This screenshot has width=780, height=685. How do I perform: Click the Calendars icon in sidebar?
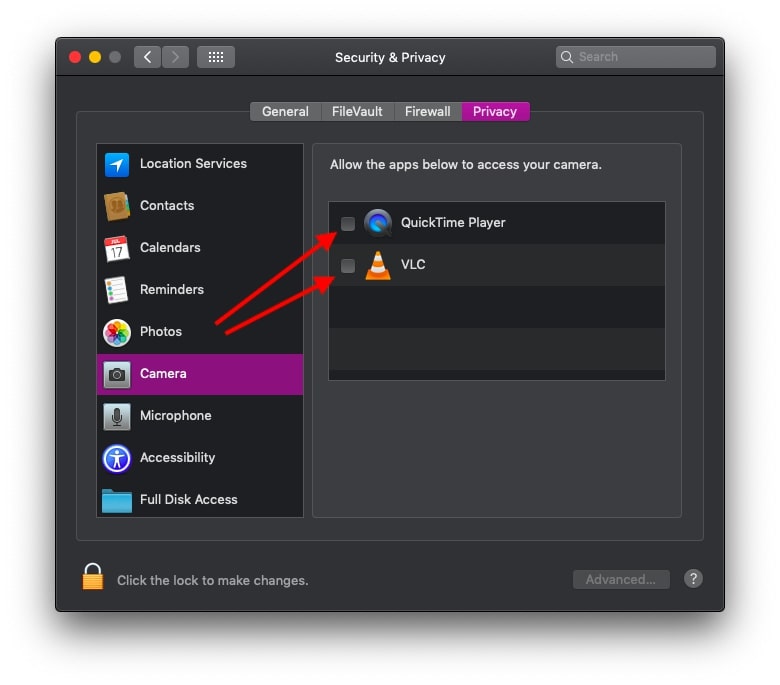[x=117, y=248]
